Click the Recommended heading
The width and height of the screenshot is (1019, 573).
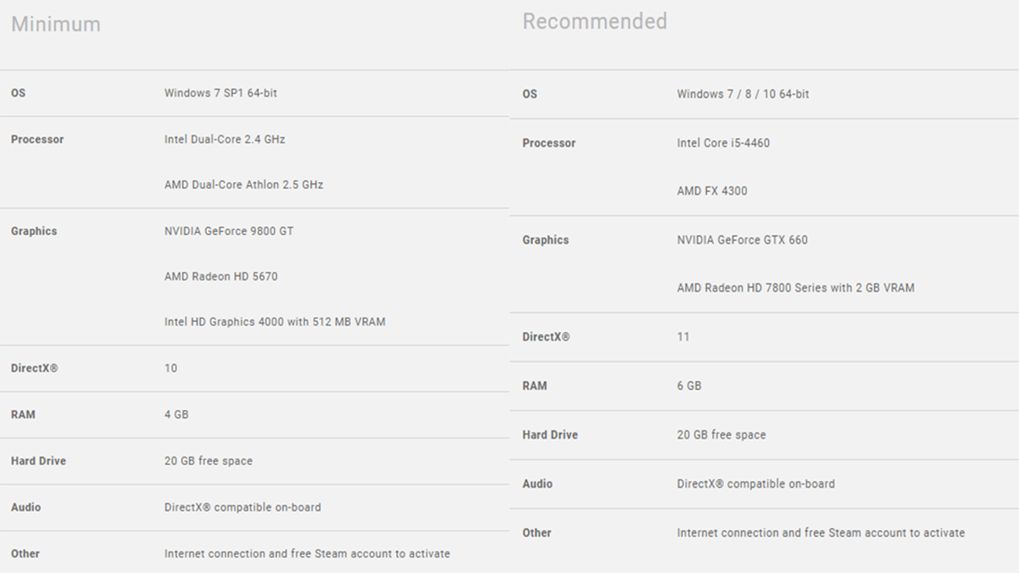click(x=594, y=21)
